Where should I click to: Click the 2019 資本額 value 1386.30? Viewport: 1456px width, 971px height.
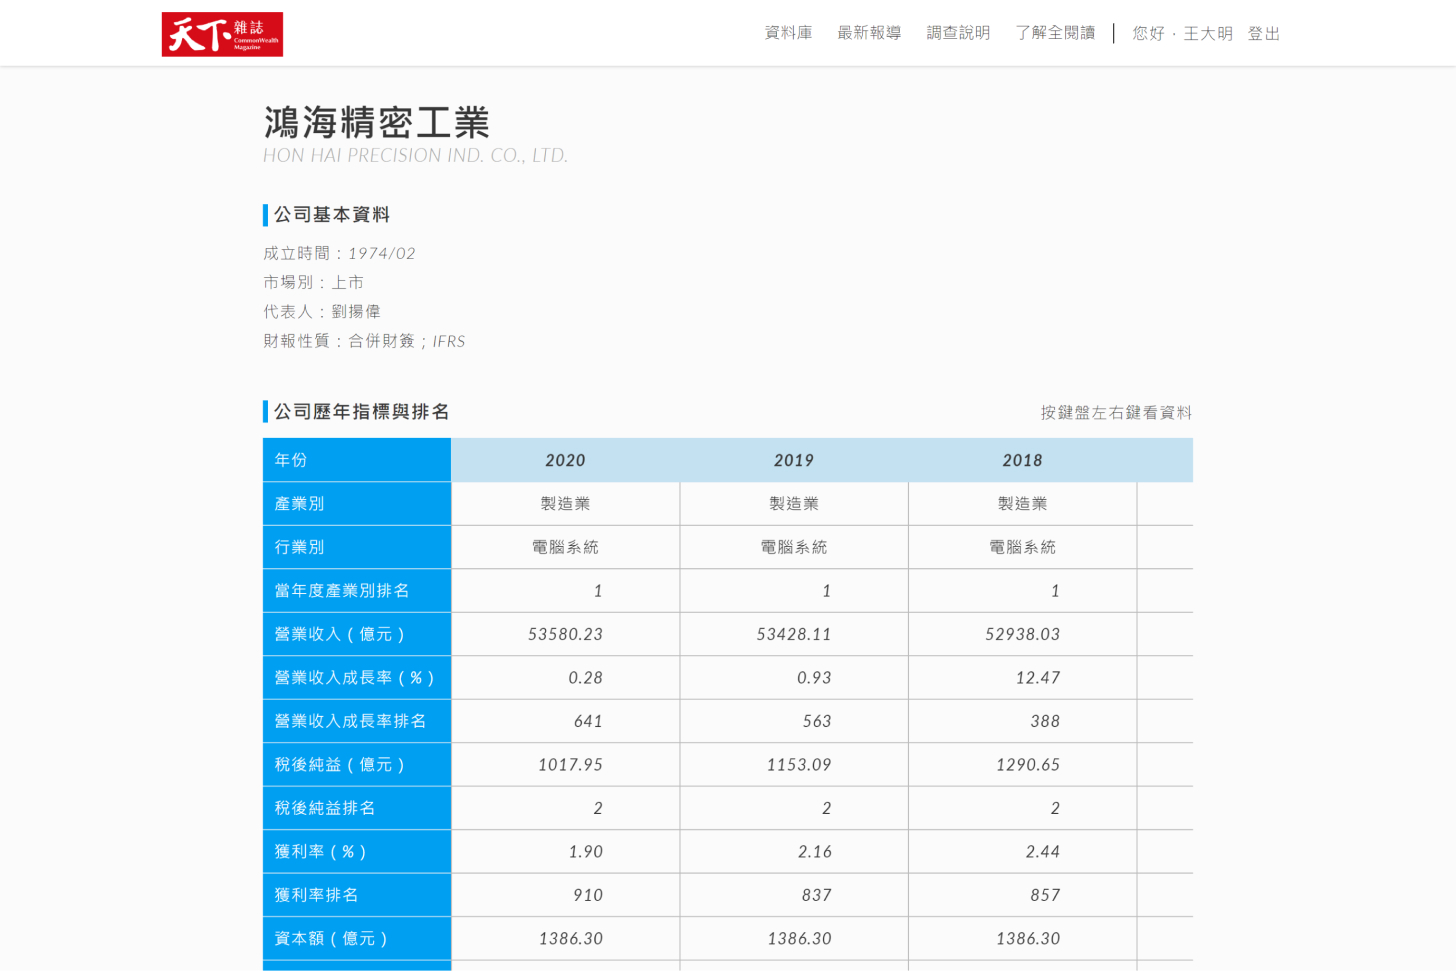[x=799, y=939]
